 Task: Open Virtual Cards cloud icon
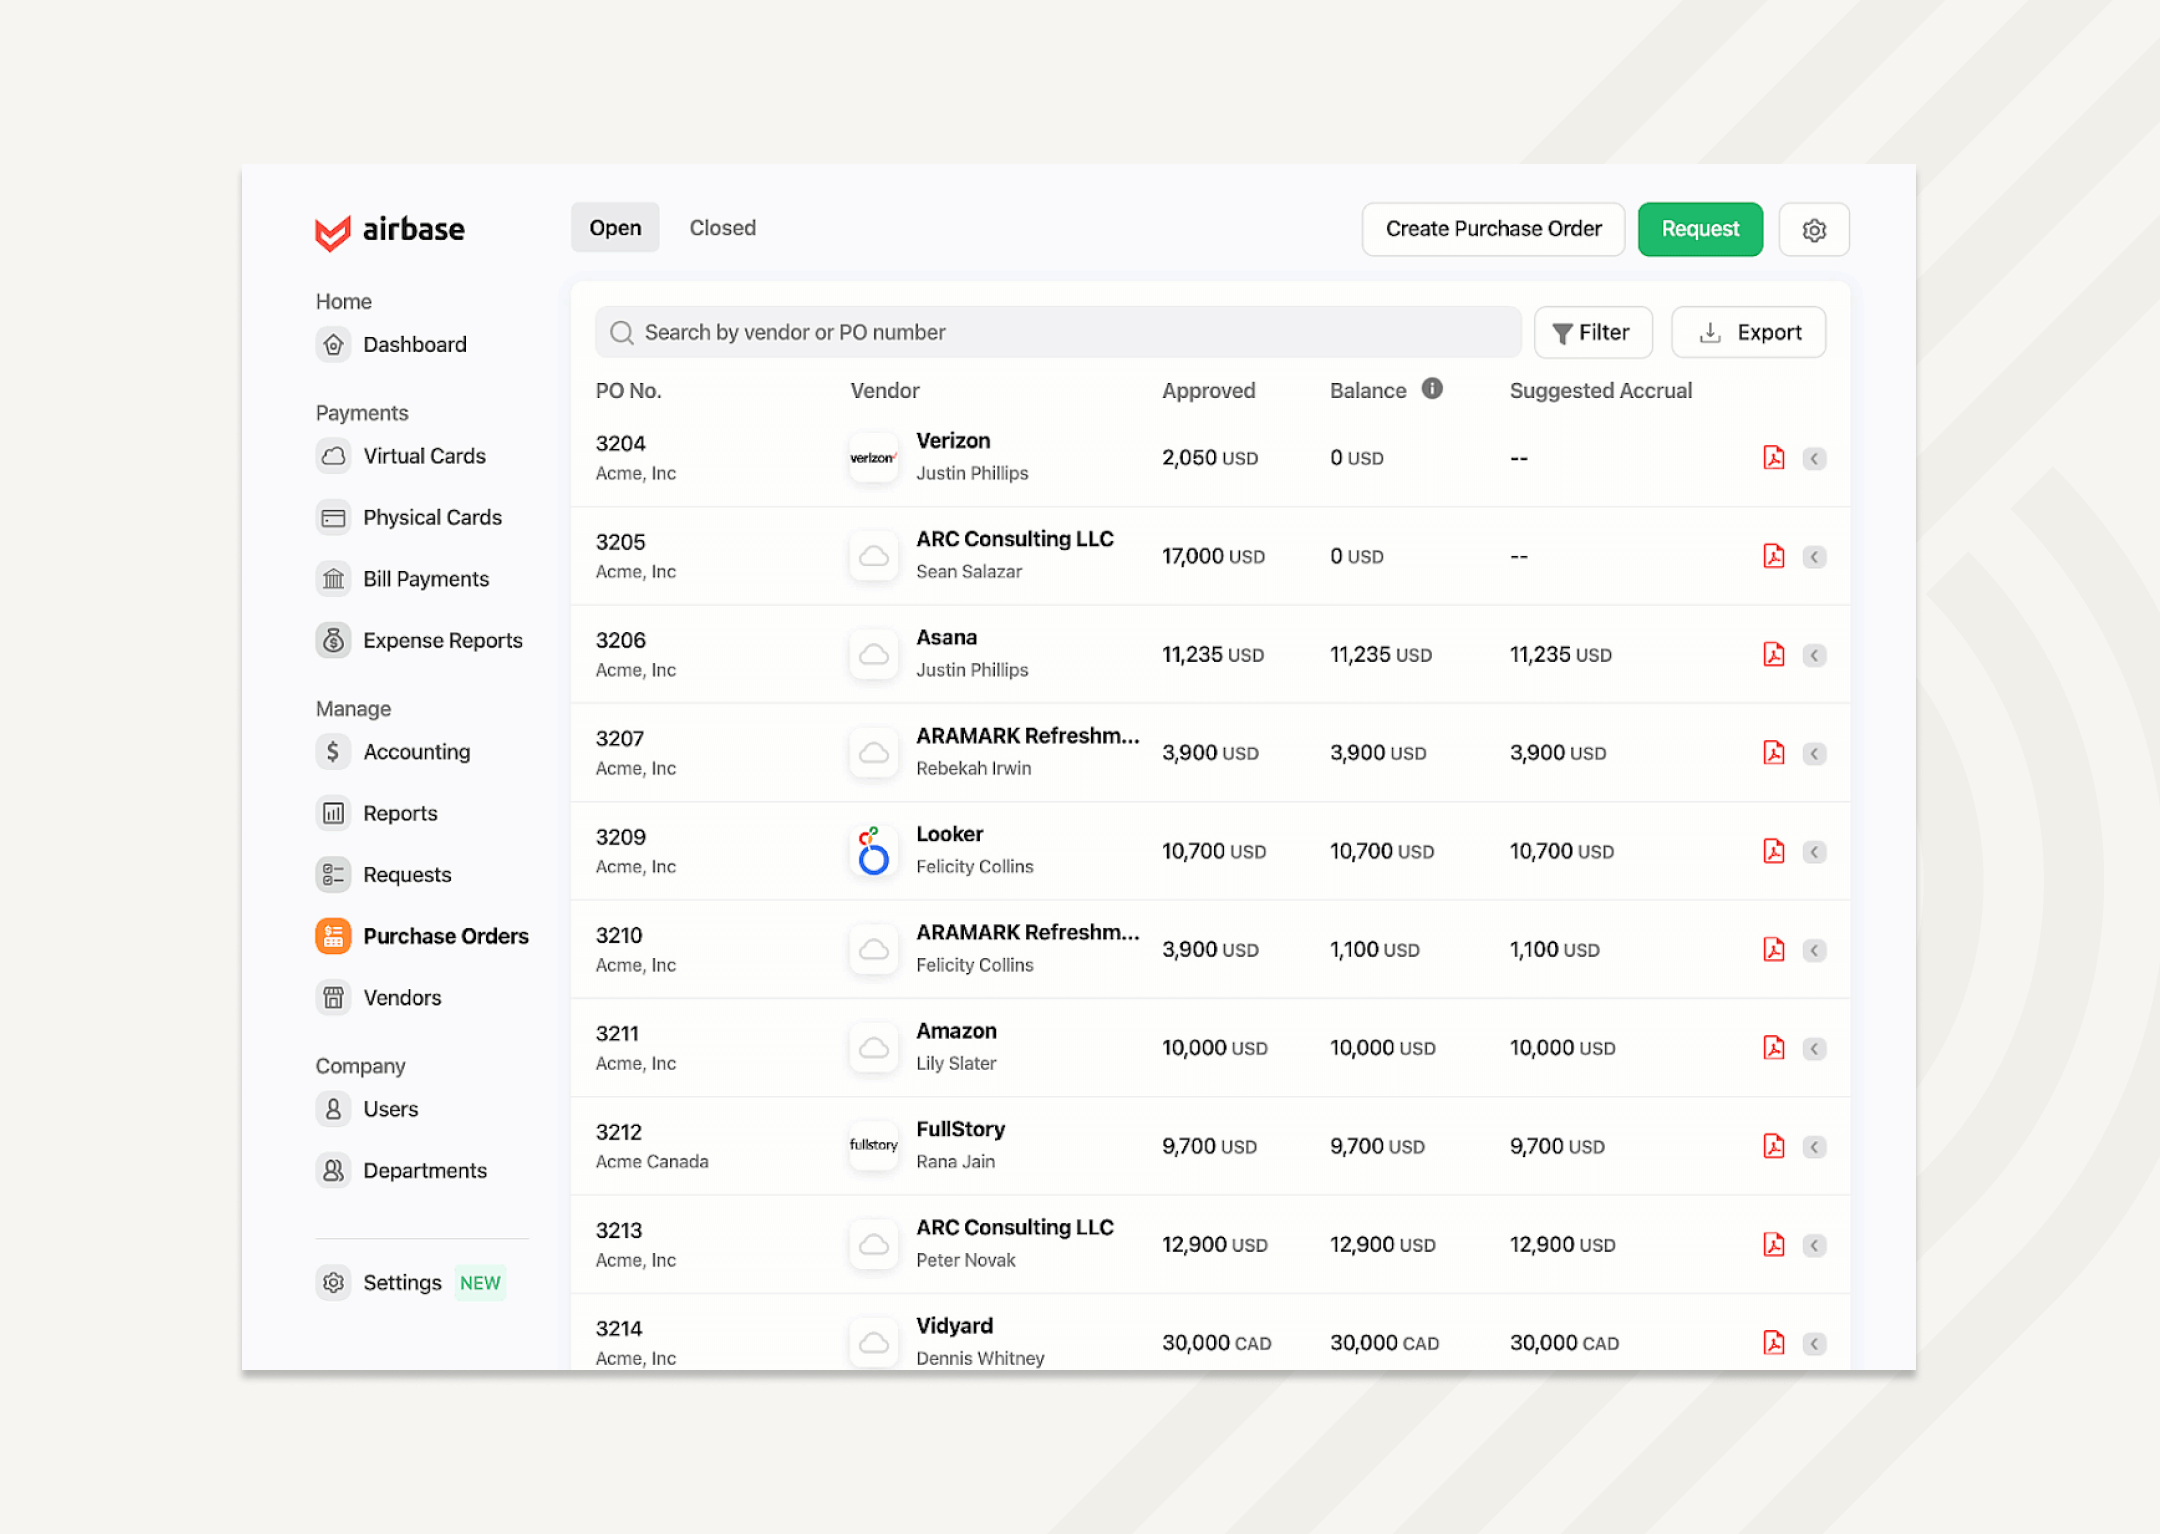(x=333, y=456)
